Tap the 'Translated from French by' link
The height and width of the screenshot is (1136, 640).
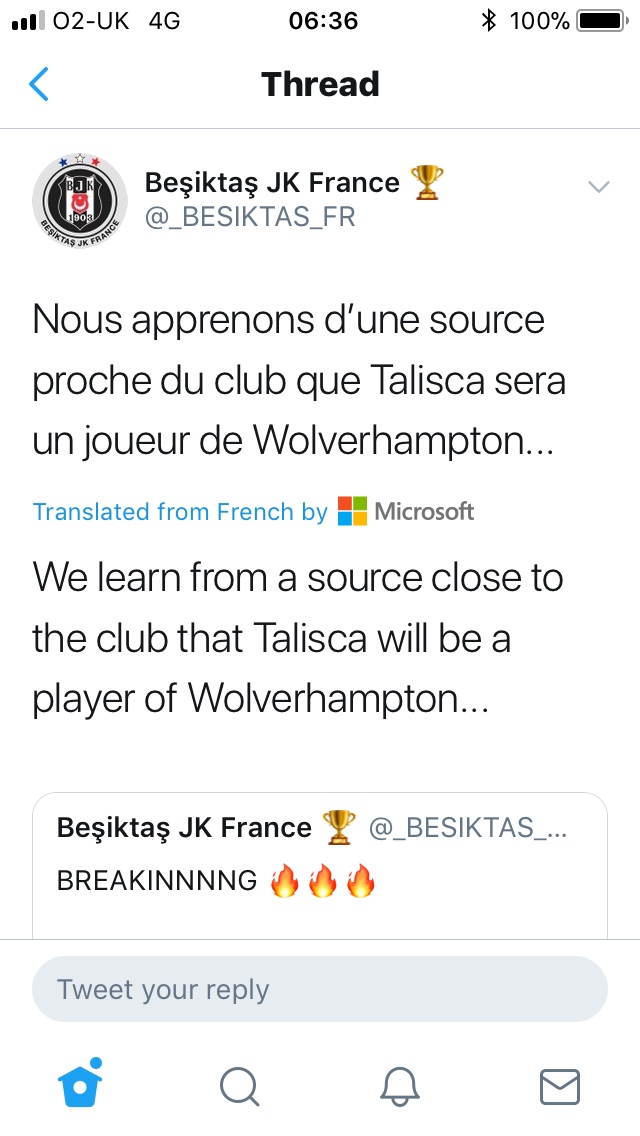[180, 511]
